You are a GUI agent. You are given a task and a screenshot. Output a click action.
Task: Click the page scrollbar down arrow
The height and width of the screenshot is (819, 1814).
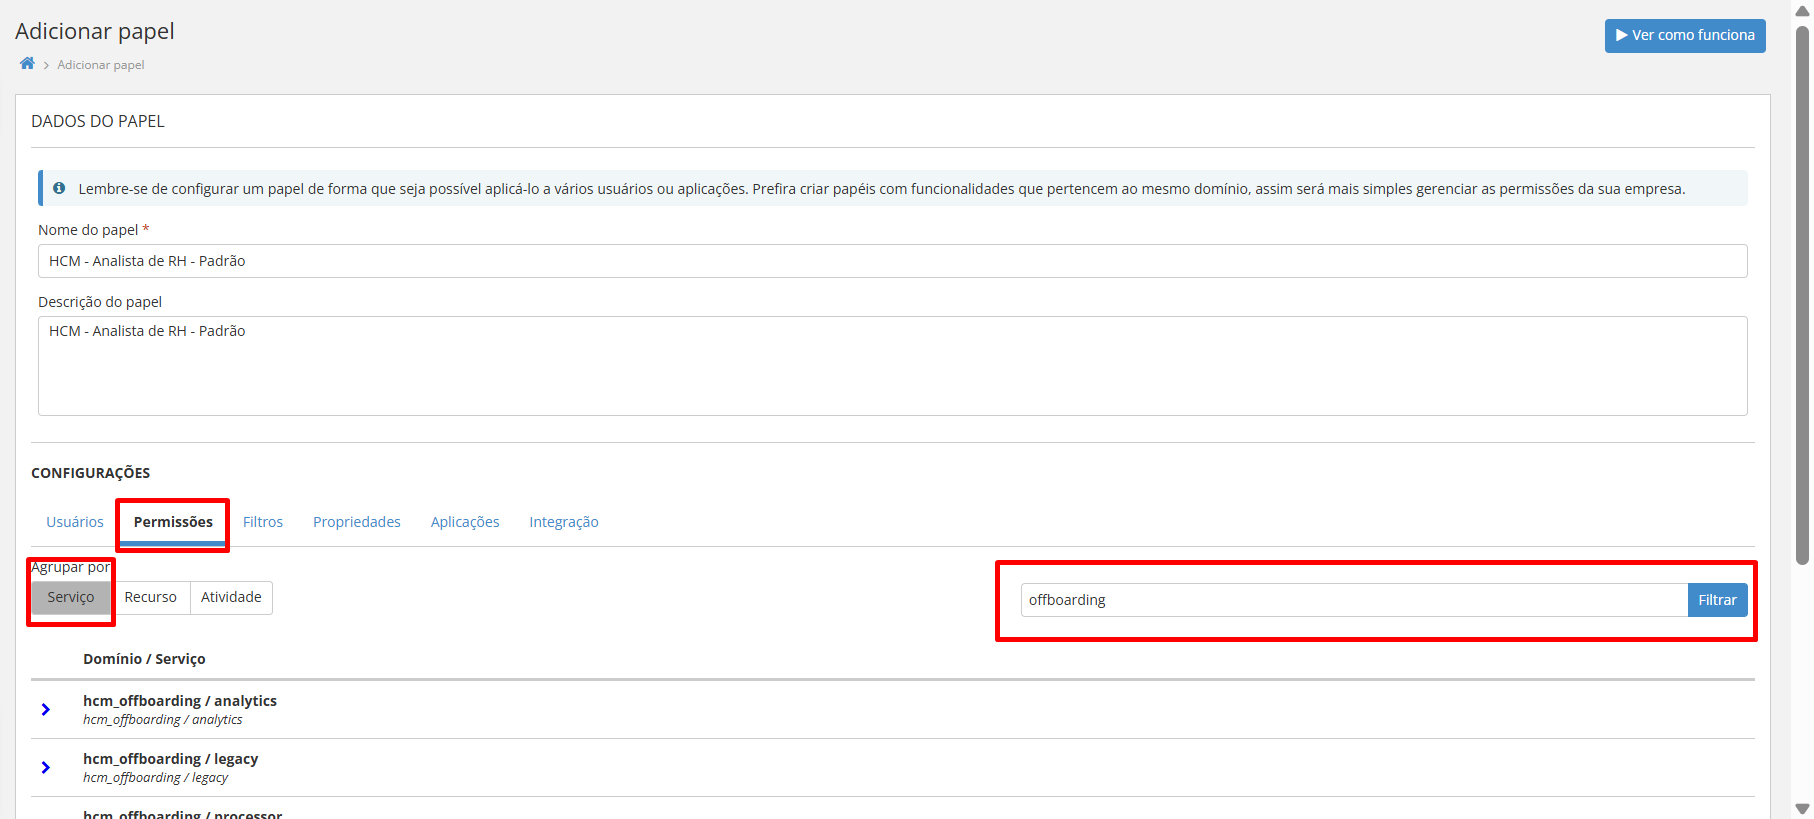coord(1803,809)
